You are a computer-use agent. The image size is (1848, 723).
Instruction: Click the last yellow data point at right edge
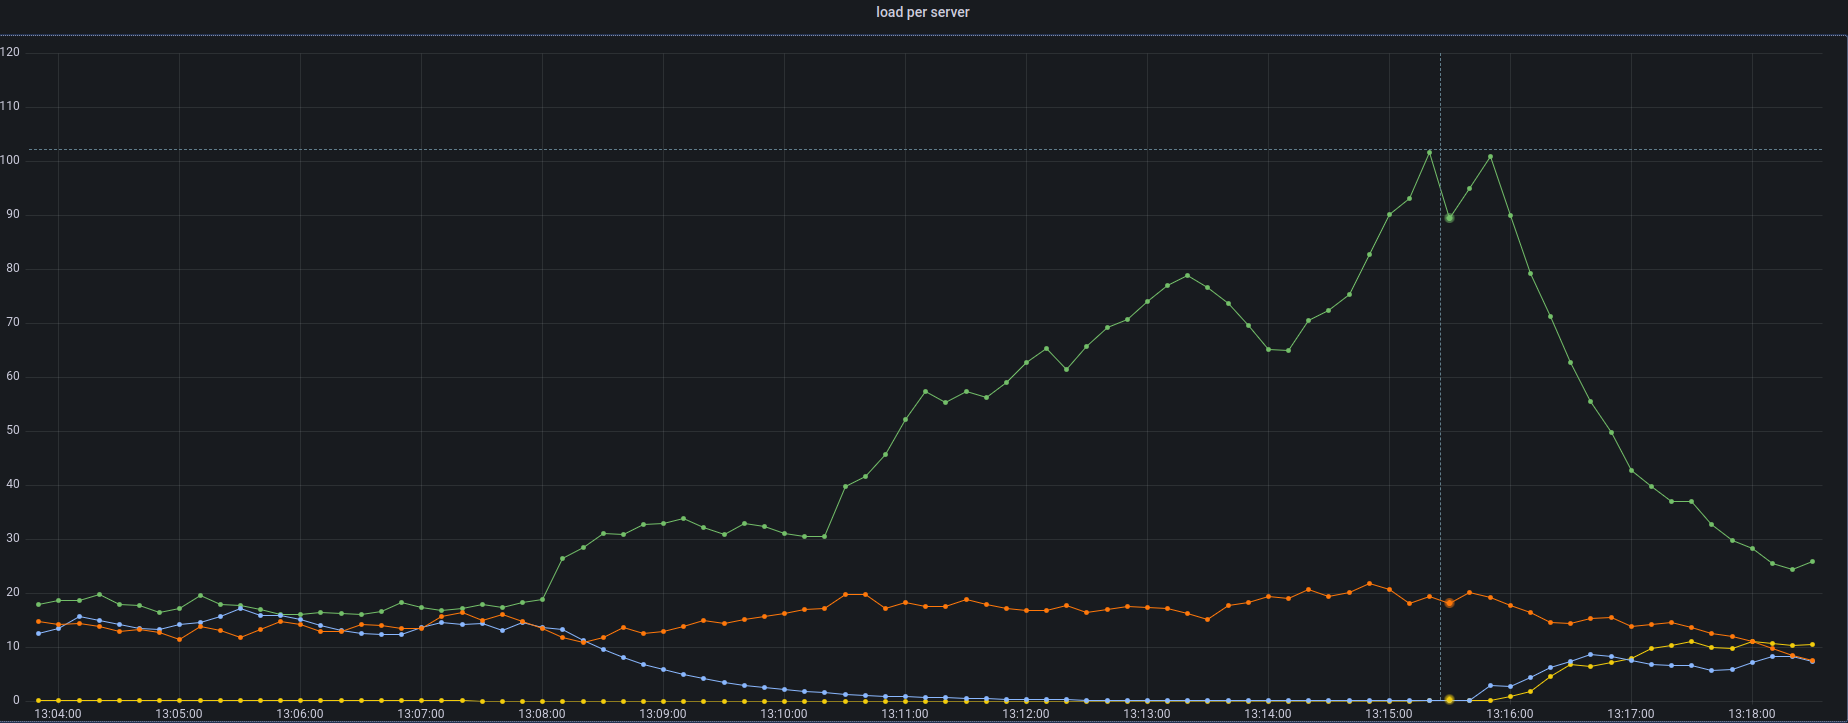[1812, 644]
